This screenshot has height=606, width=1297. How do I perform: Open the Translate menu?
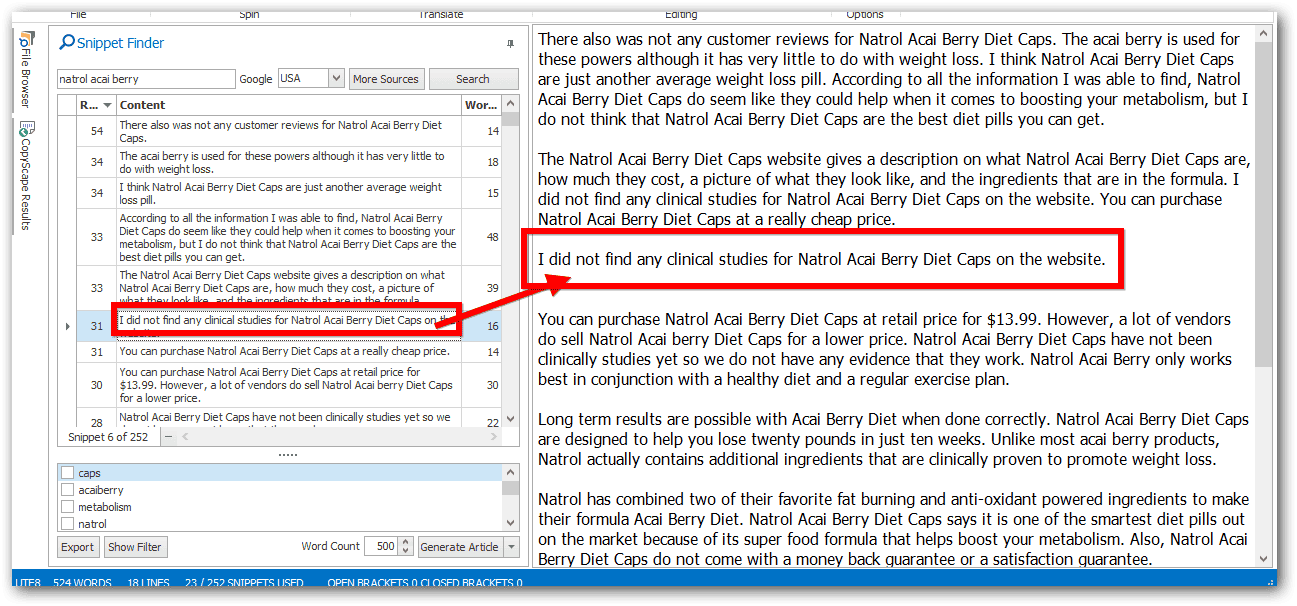[441, 14]
